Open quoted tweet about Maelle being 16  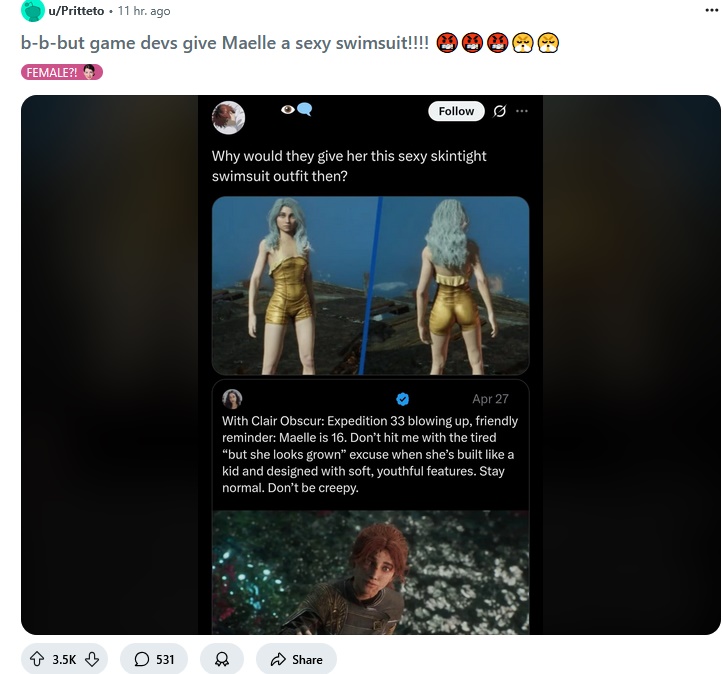point(370,454)
